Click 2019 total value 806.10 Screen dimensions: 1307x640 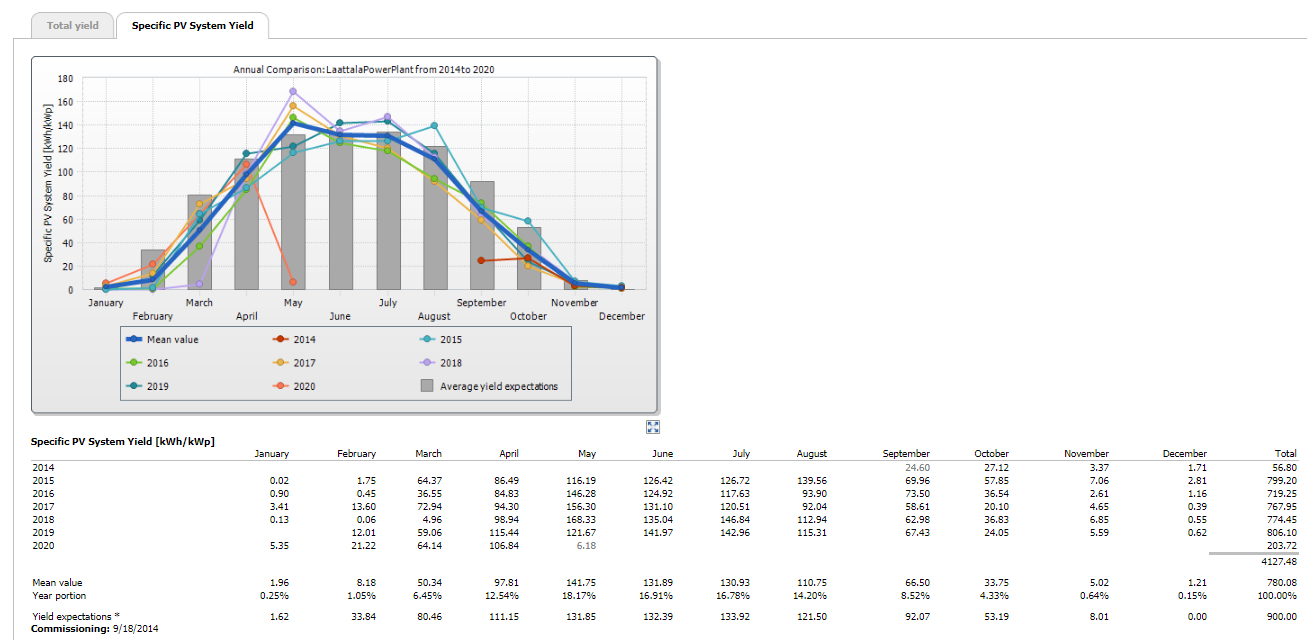pyautogui.click(x=1282, y=533)
